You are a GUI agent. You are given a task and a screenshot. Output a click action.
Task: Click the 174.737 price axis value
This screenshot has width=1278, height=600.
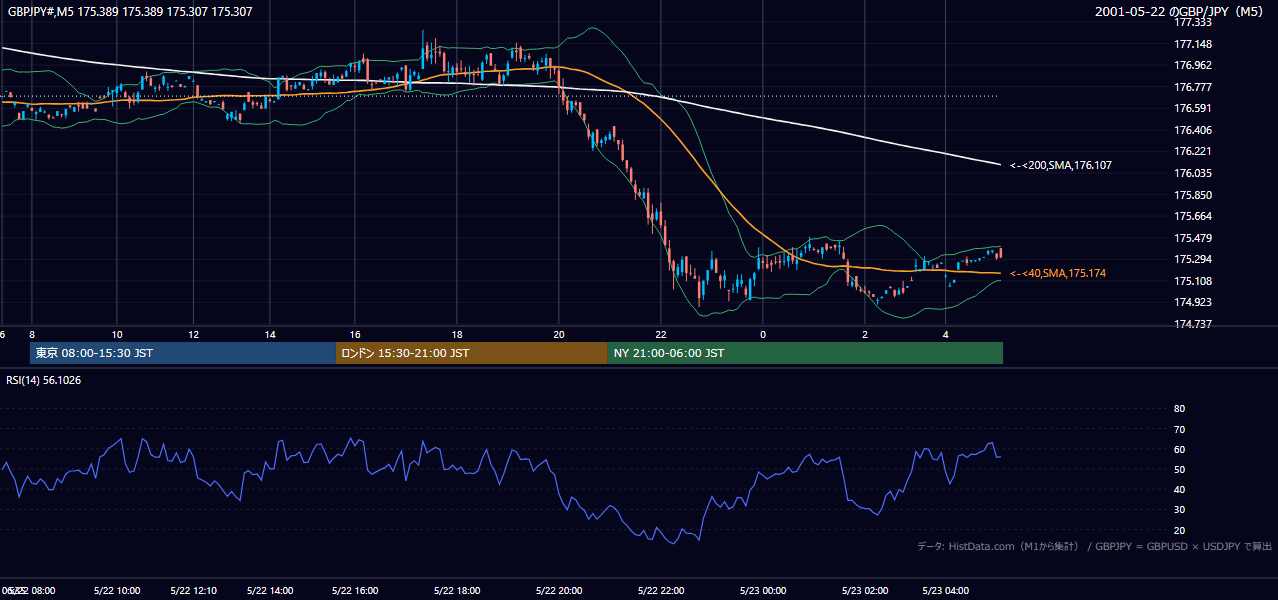coord(1193,324)
